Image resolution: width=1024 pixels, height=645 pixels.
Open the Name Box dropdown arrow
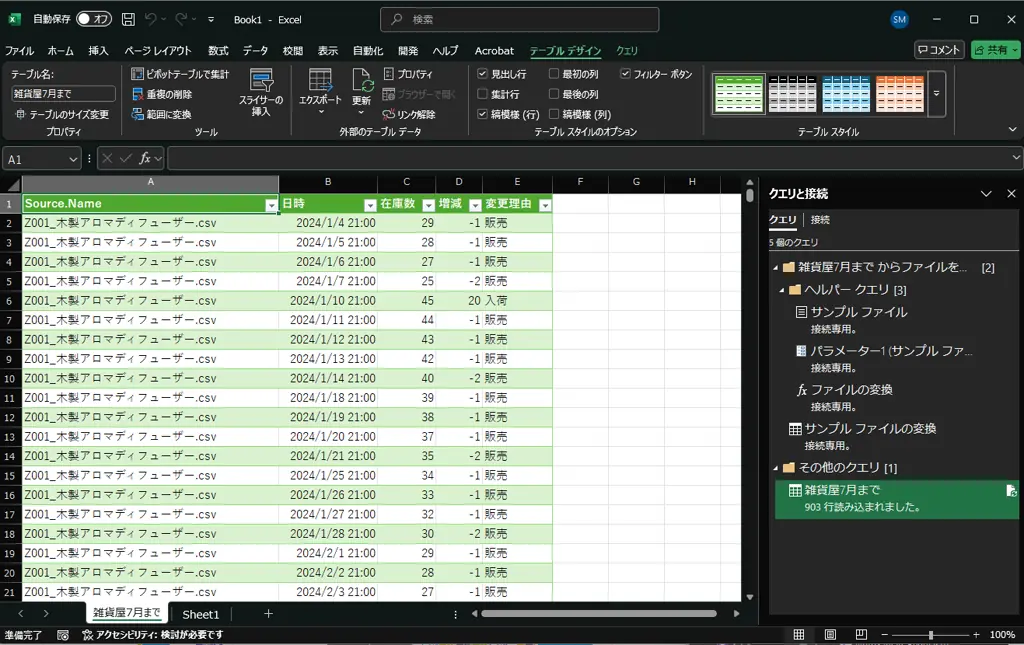click(x=72, y=159)
